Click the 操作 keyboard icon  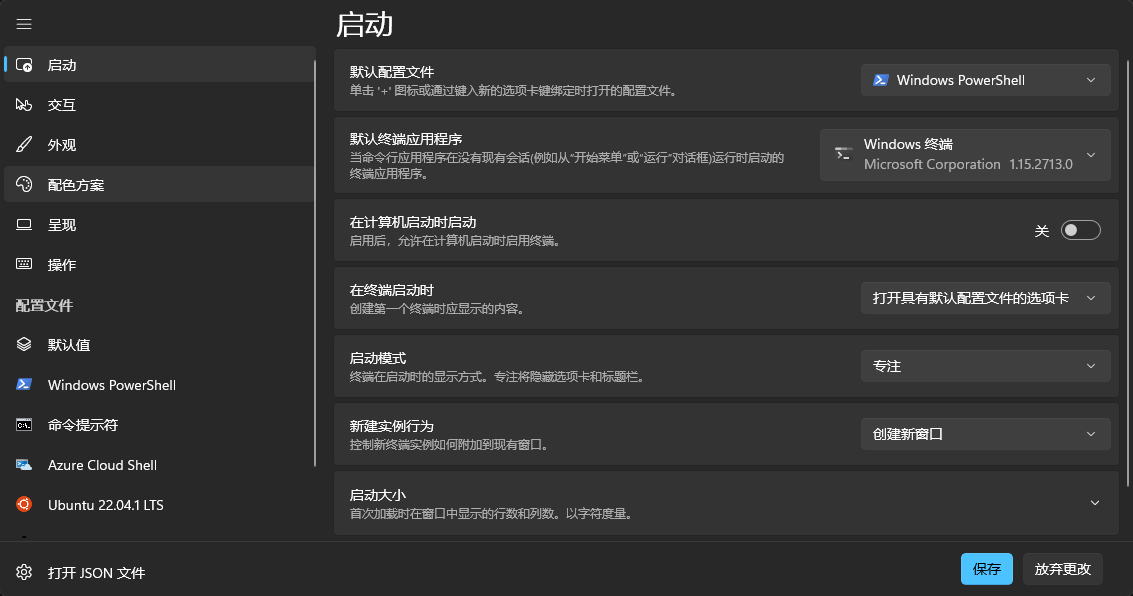point(25,265)
